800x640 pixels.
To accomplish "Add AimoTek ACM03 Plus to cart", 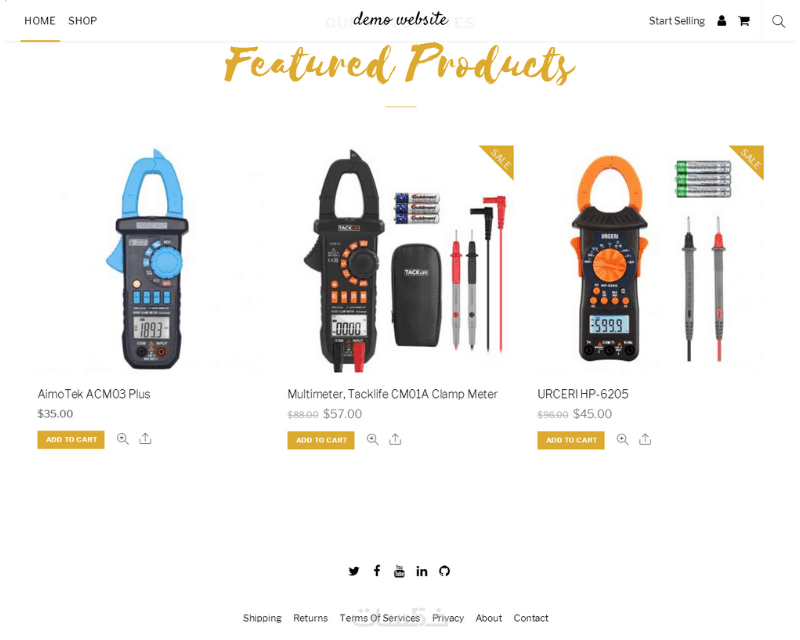I will (x=71, y=439).
